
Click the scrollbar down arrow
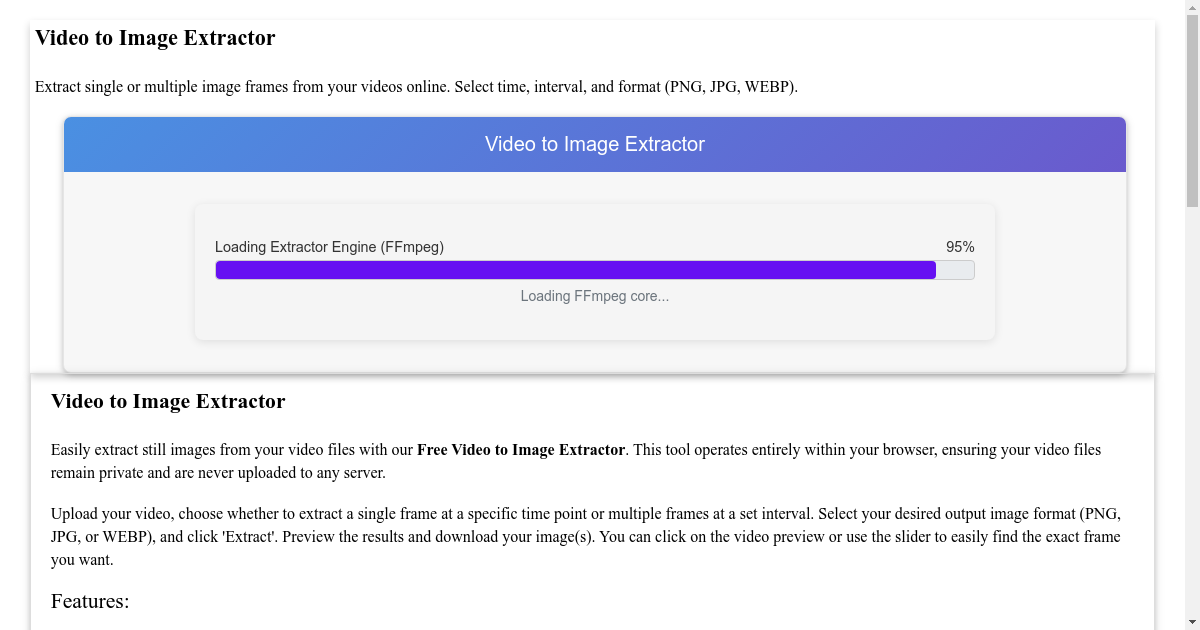click(x=1193, y=622)
